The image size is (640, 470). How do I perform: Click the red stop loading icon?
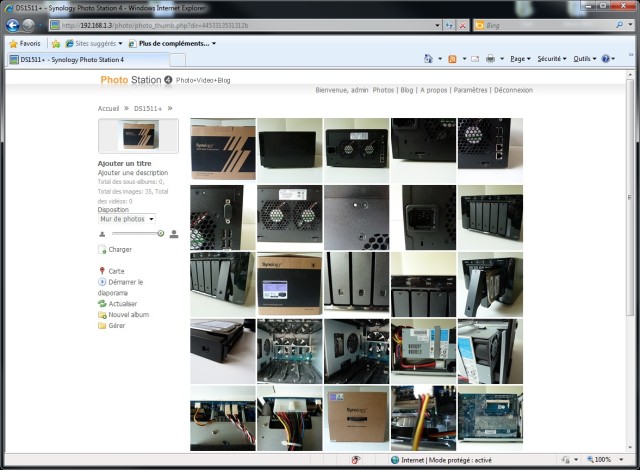462,25
